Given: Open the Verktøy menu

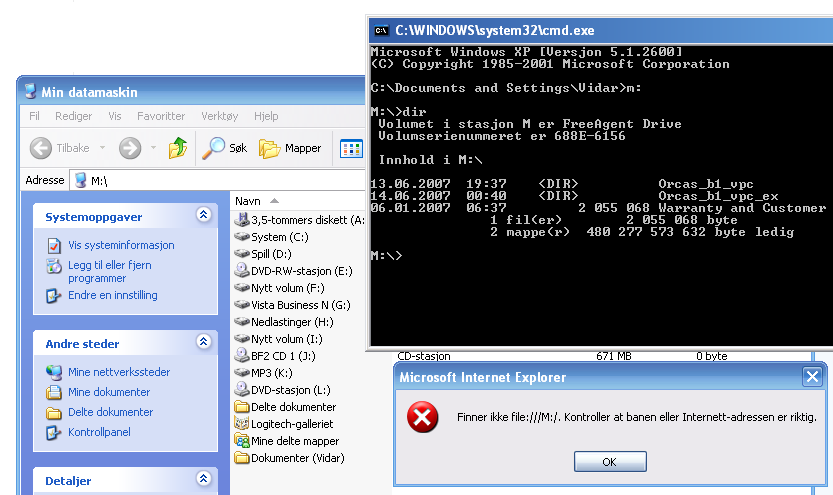Looking at the screenshot, I should (219, 116).
